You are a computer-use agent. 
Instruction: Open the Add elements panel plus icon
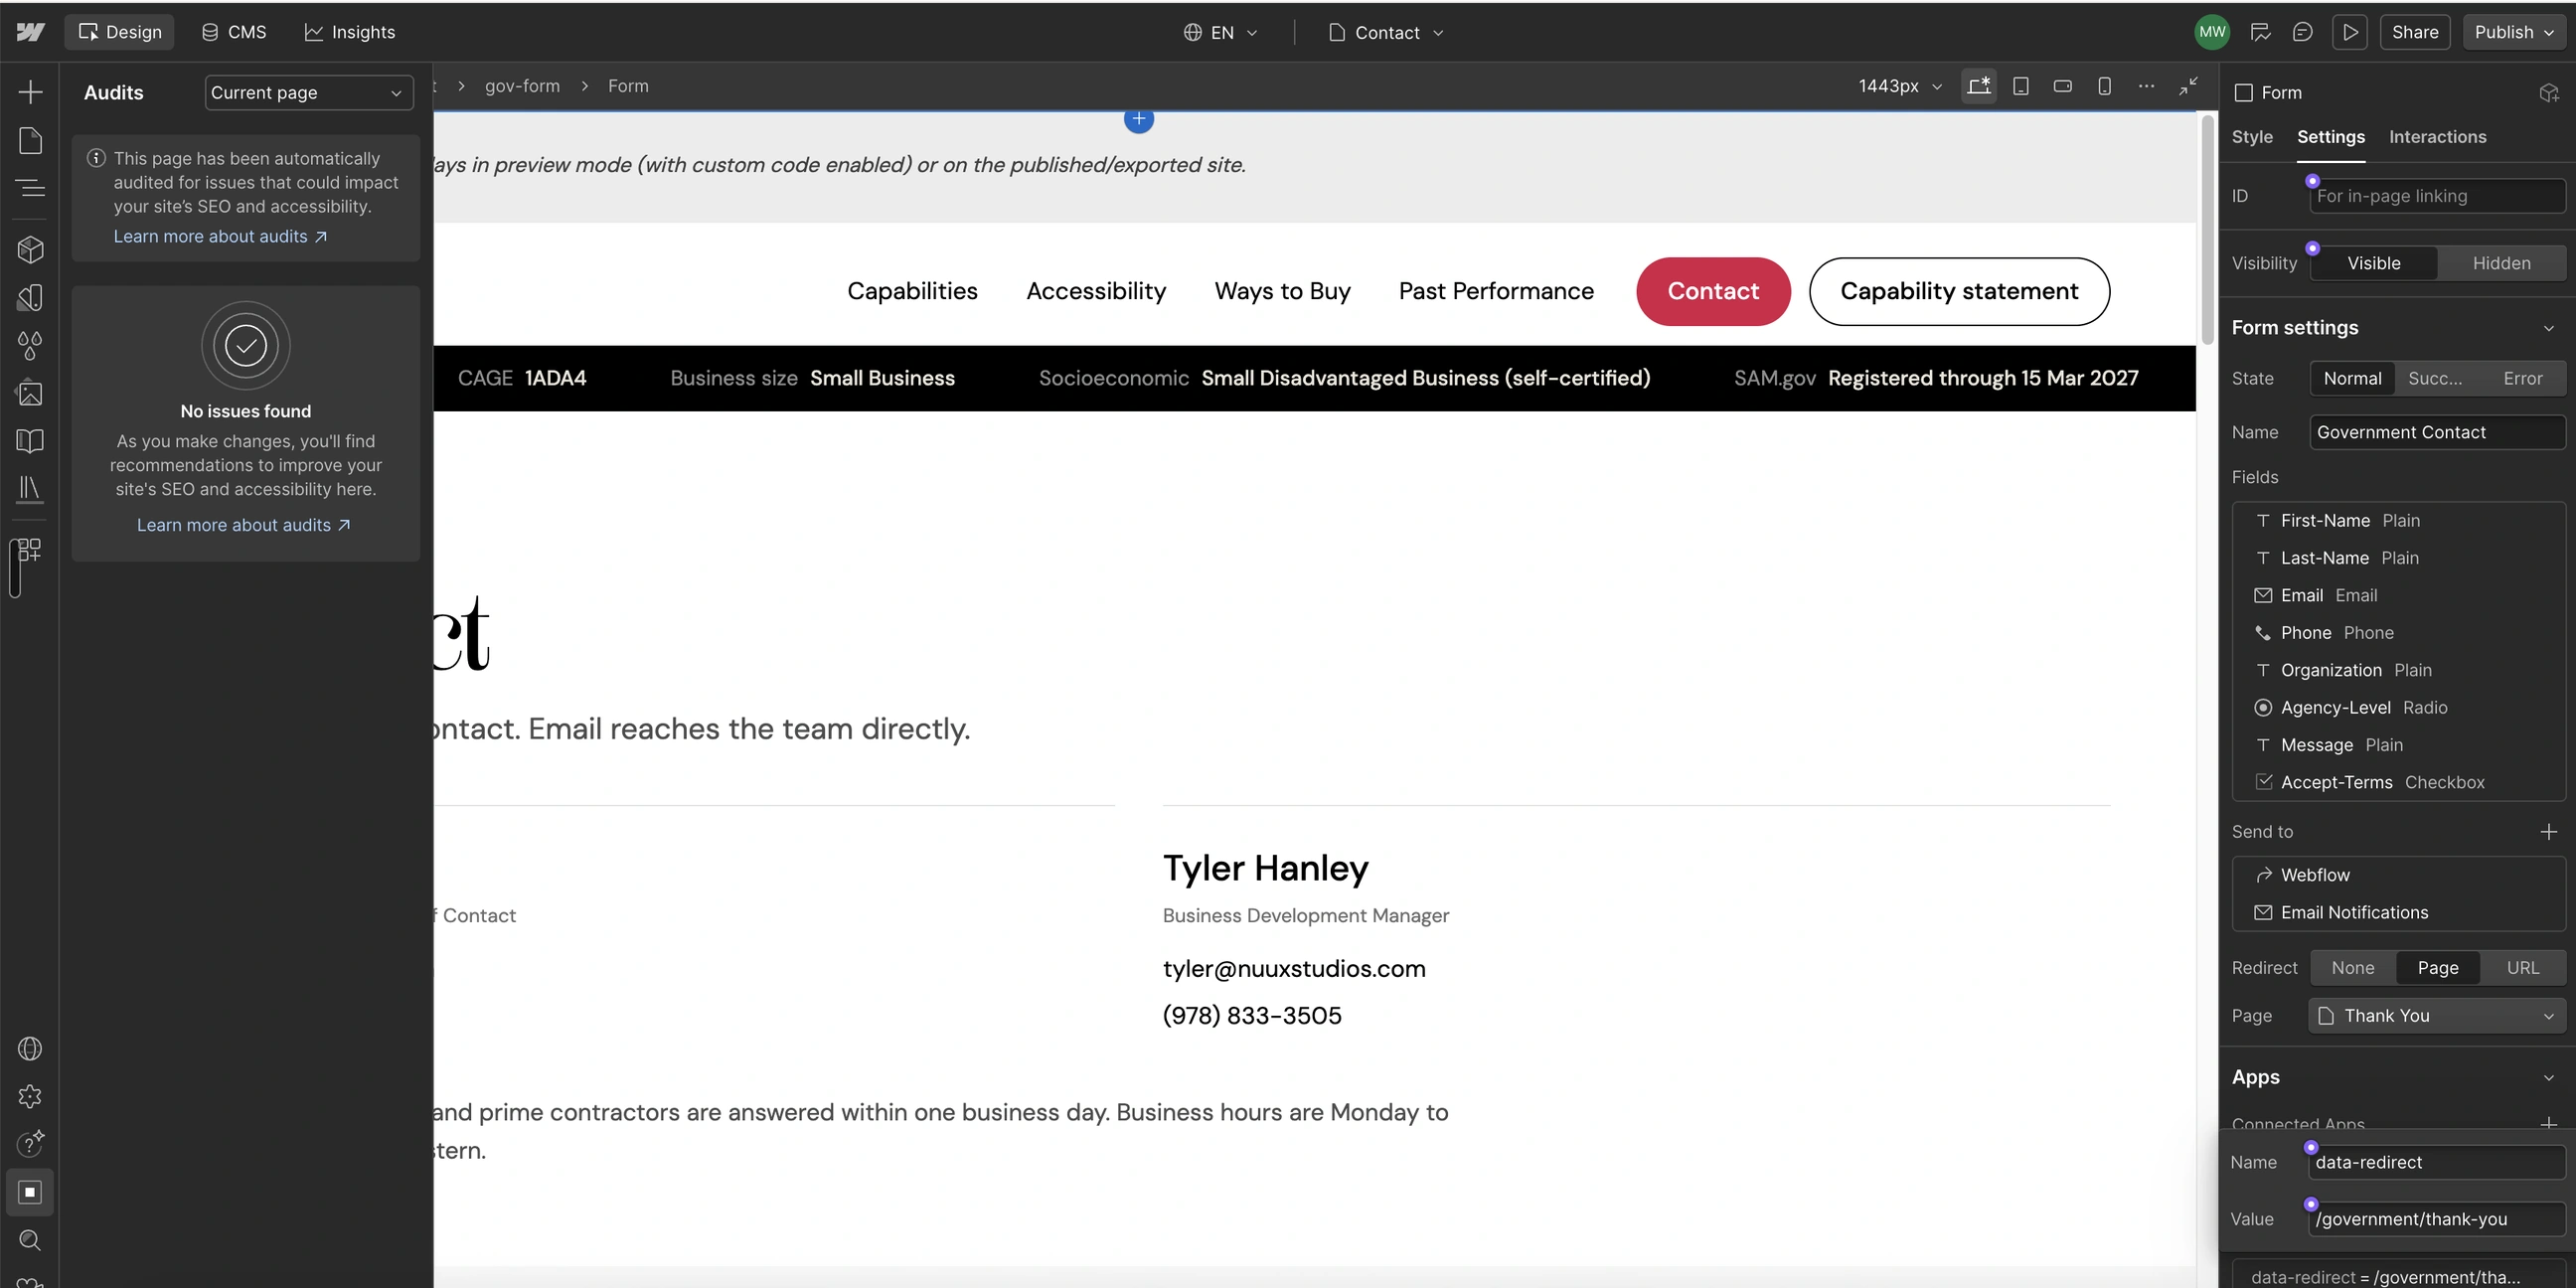tap(30, 92)
